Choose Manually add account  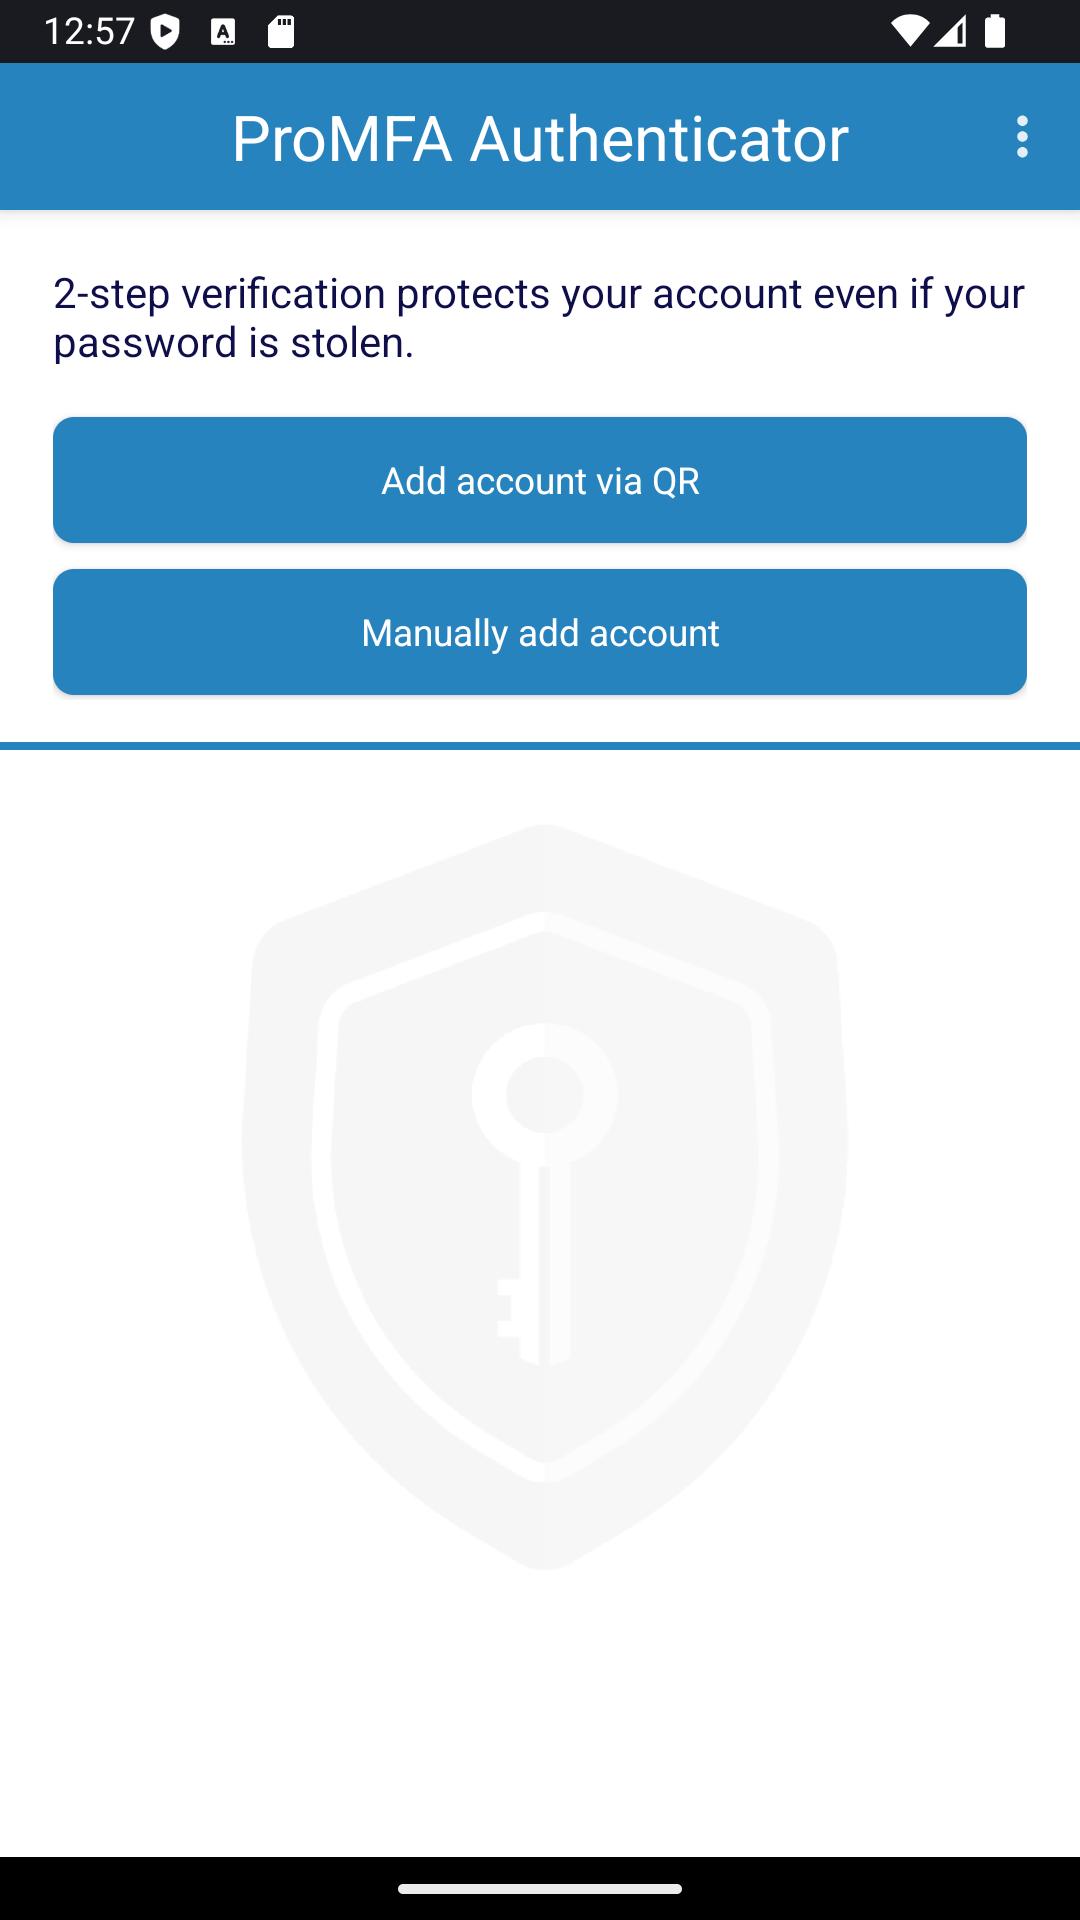click(x=540, y=632)
